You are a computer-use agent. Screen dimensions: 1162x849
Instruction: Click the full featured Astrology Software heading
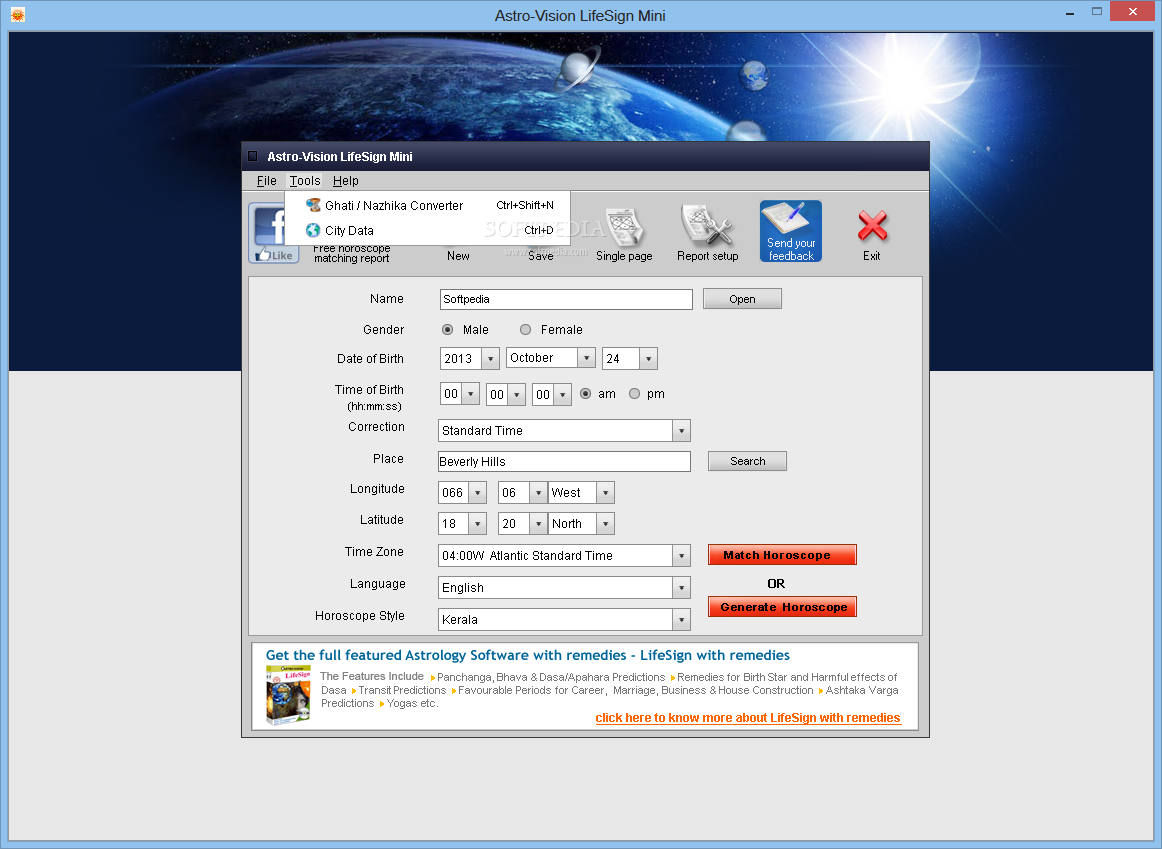tap(528, 655)
